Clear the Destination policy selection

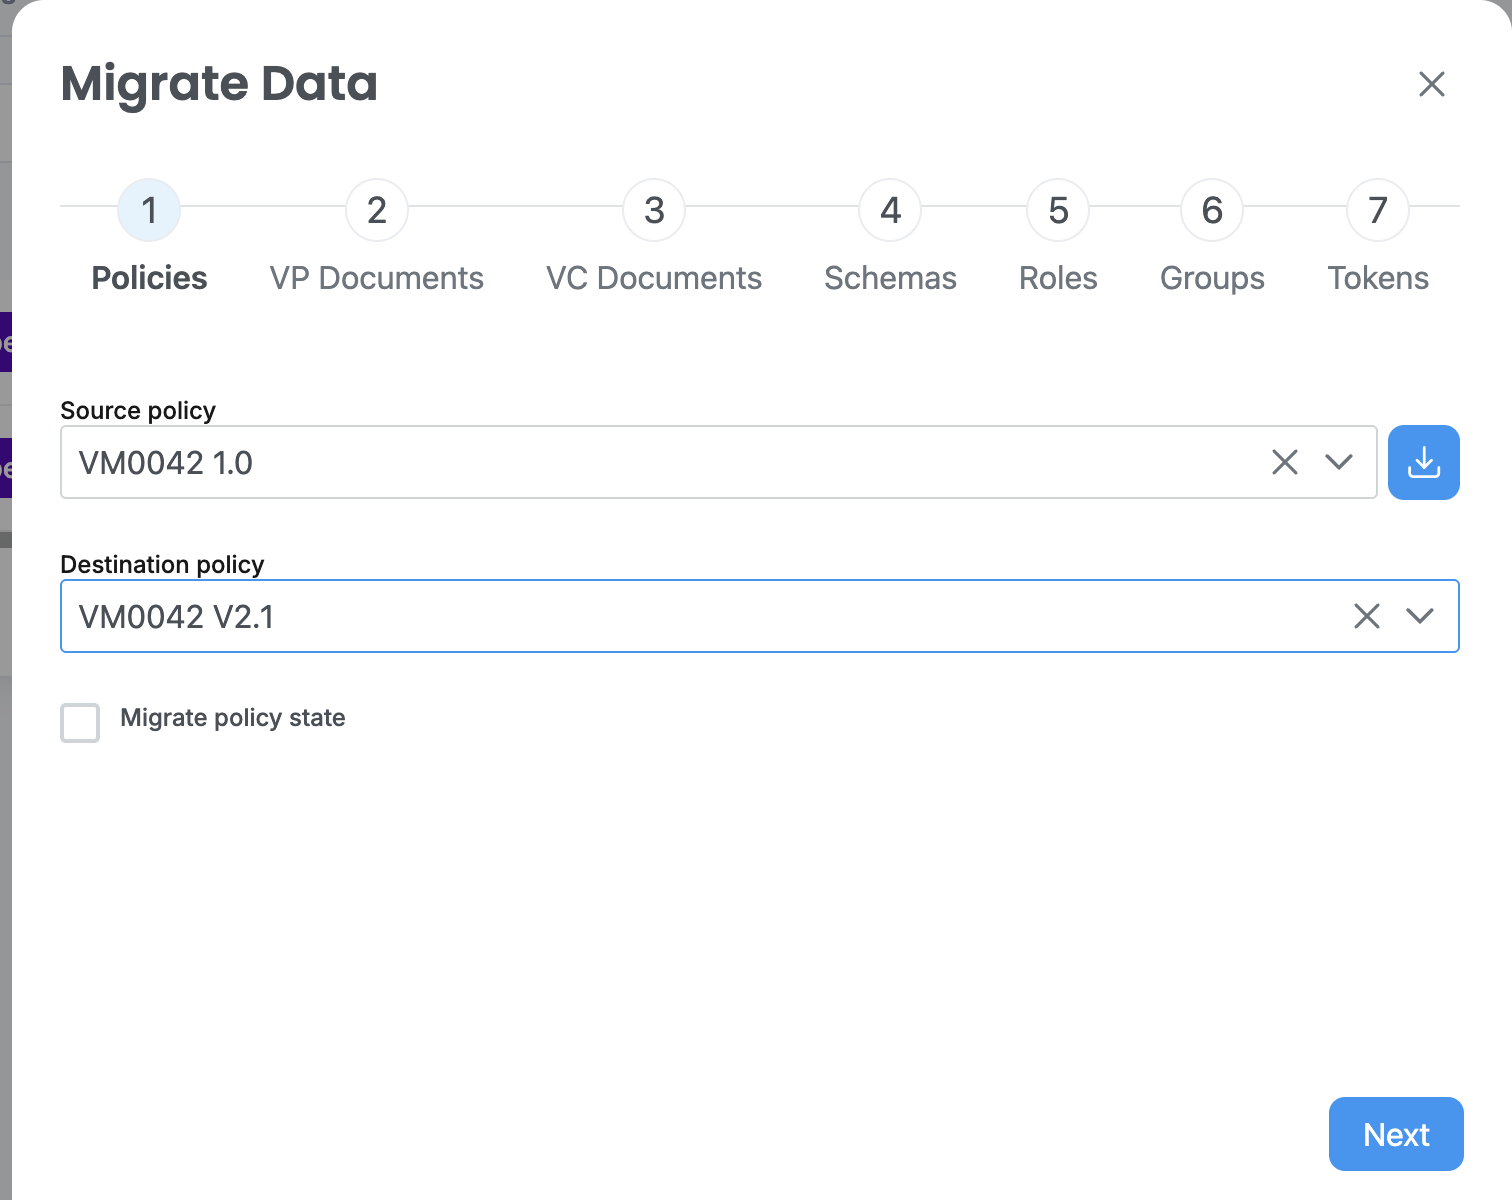[1366, 616]
